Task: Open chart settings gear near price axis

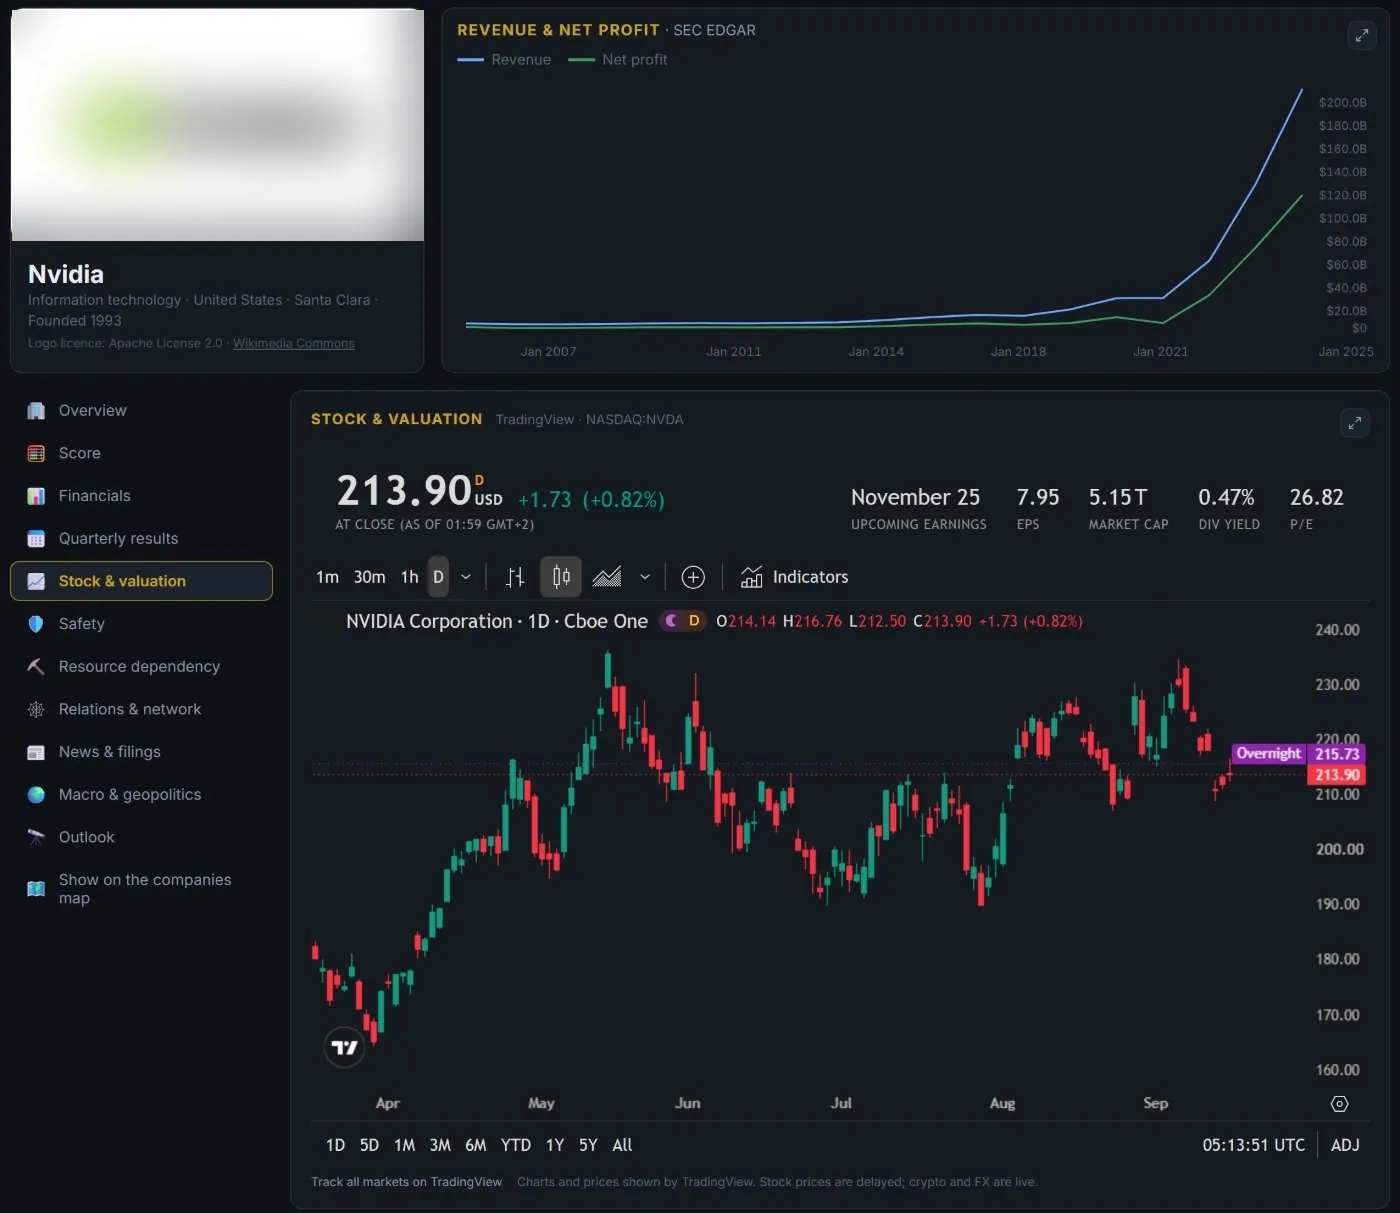Action: pos(1340,1104)
